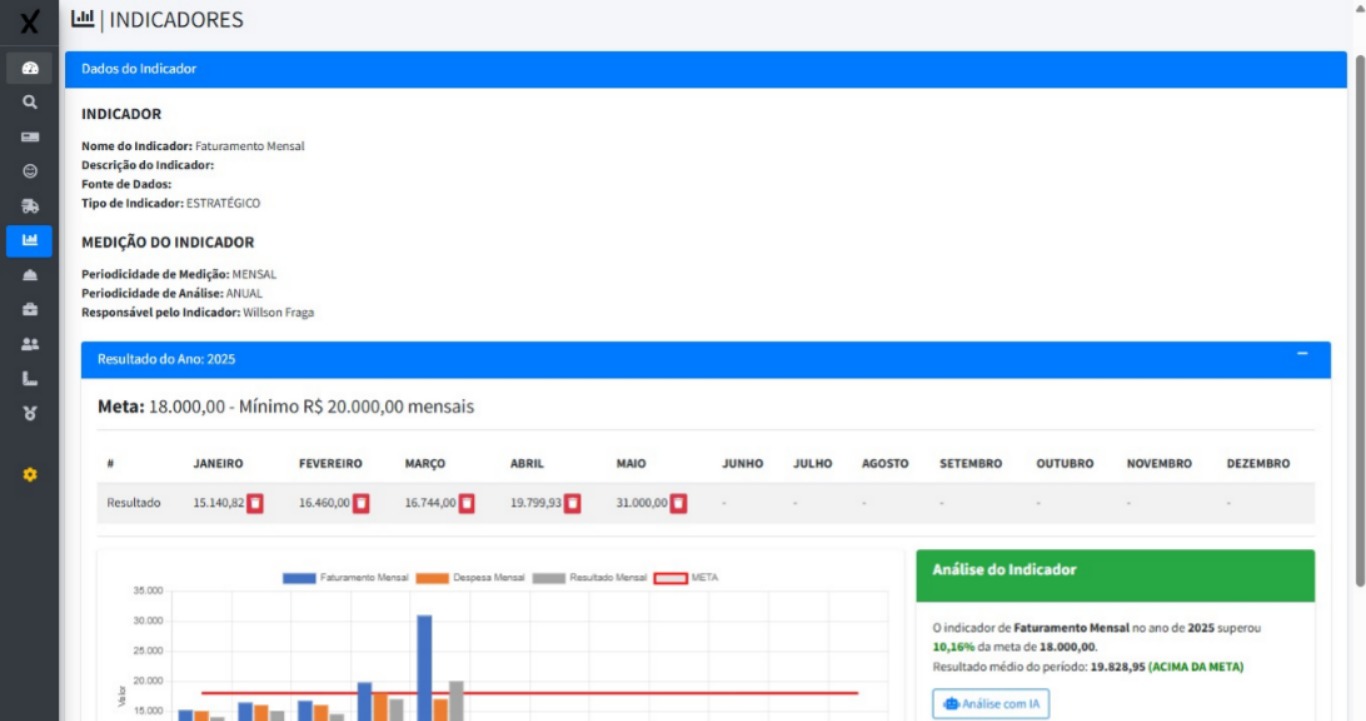Screen dimensions: 1366x721
Task: Click the META red legend swatch
Action: [x=670, y=578]
